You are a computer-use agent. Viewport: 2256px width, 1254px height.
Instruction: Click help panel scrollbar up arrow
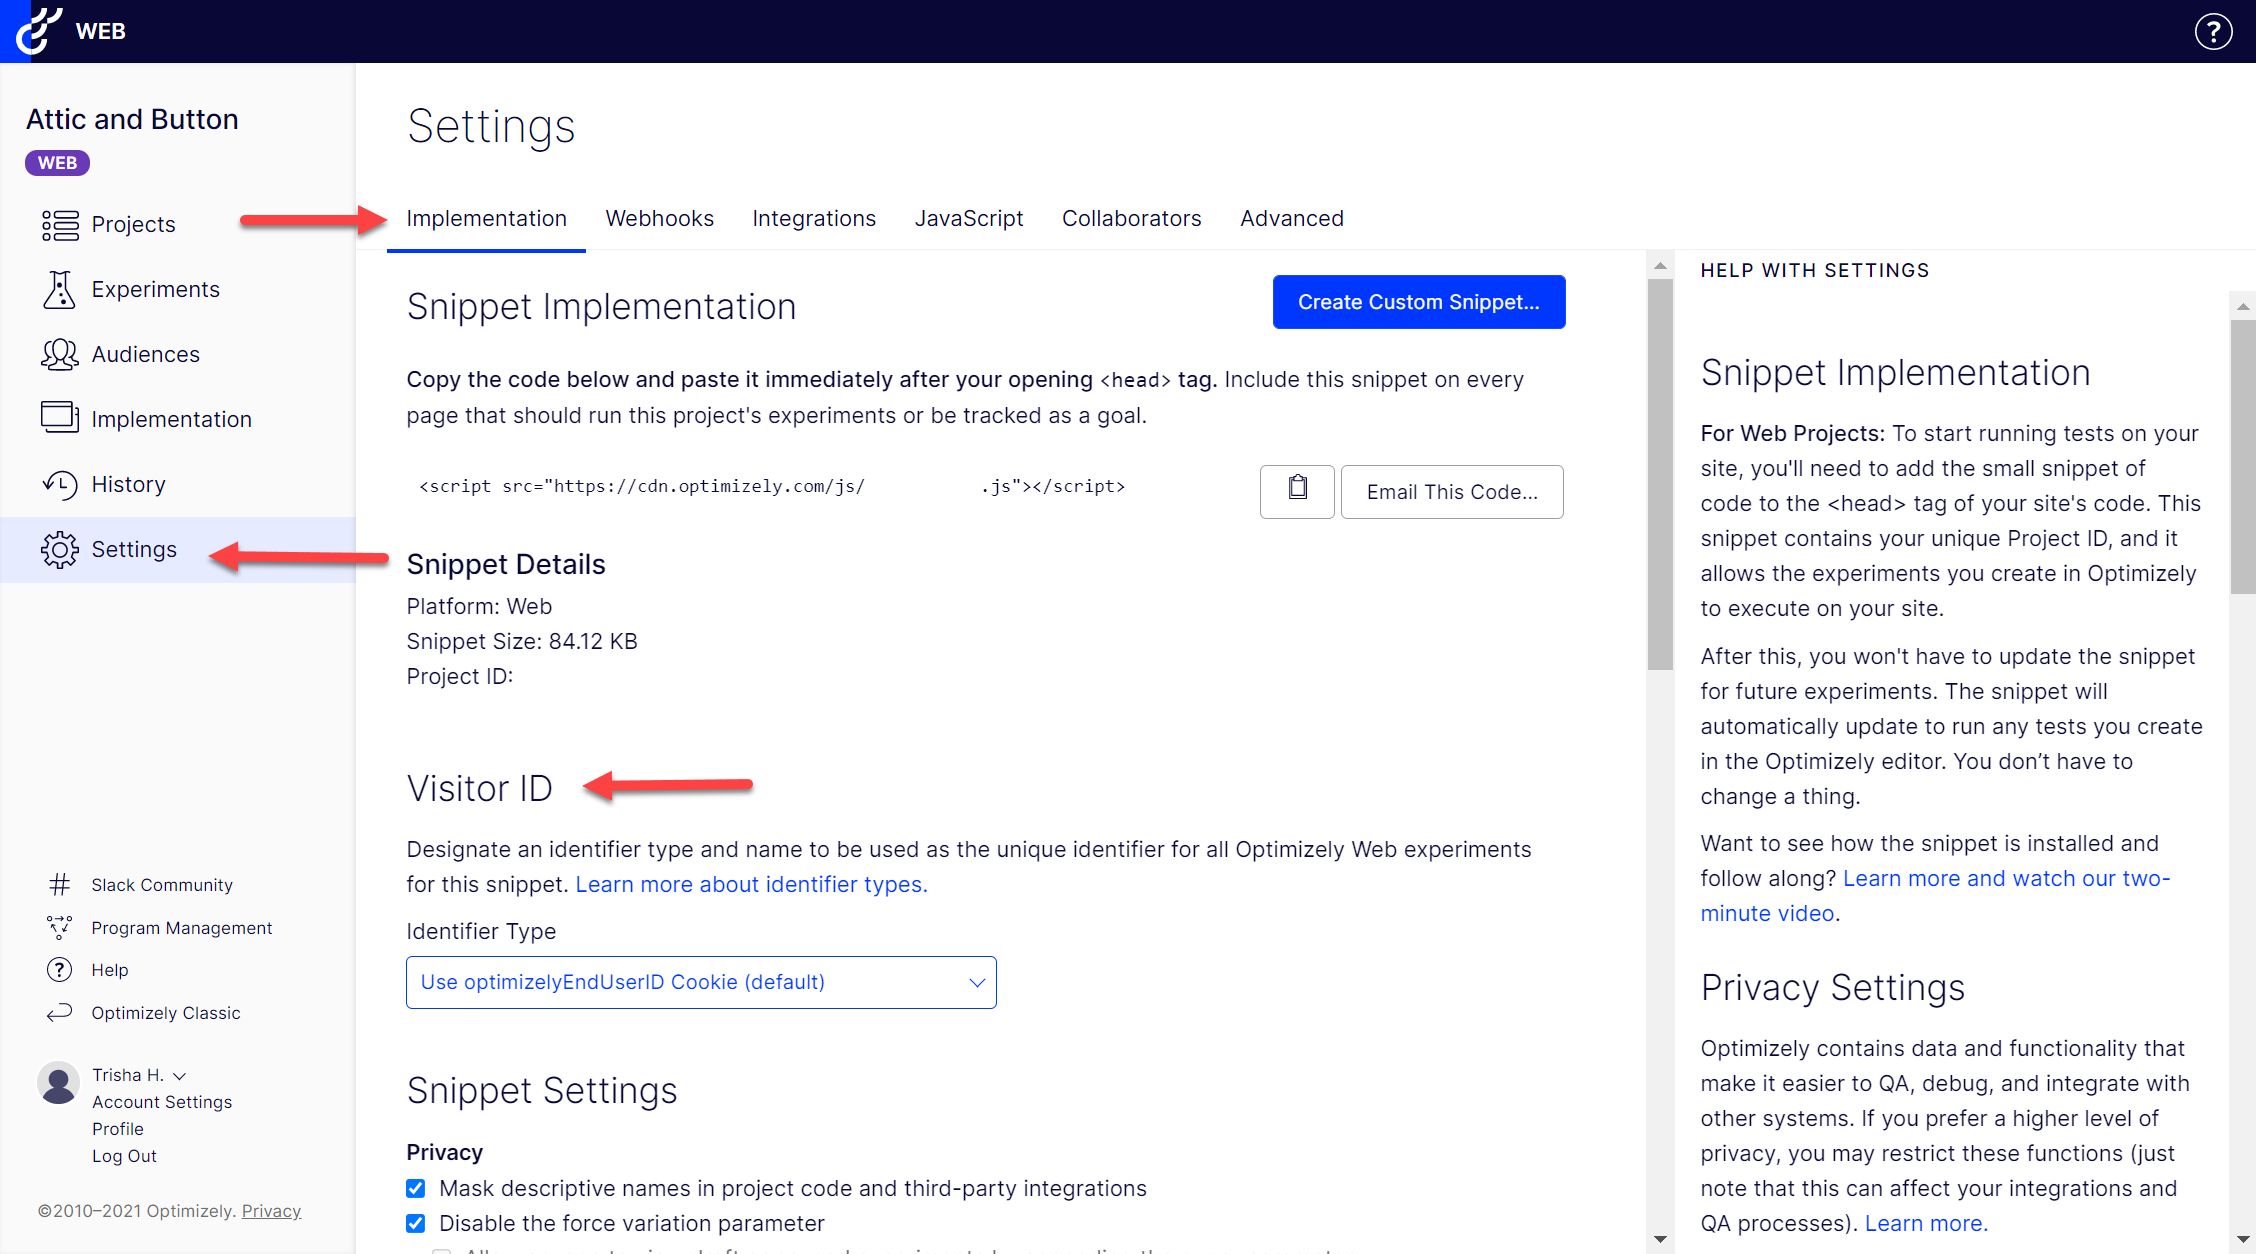tap(2243, 306)
